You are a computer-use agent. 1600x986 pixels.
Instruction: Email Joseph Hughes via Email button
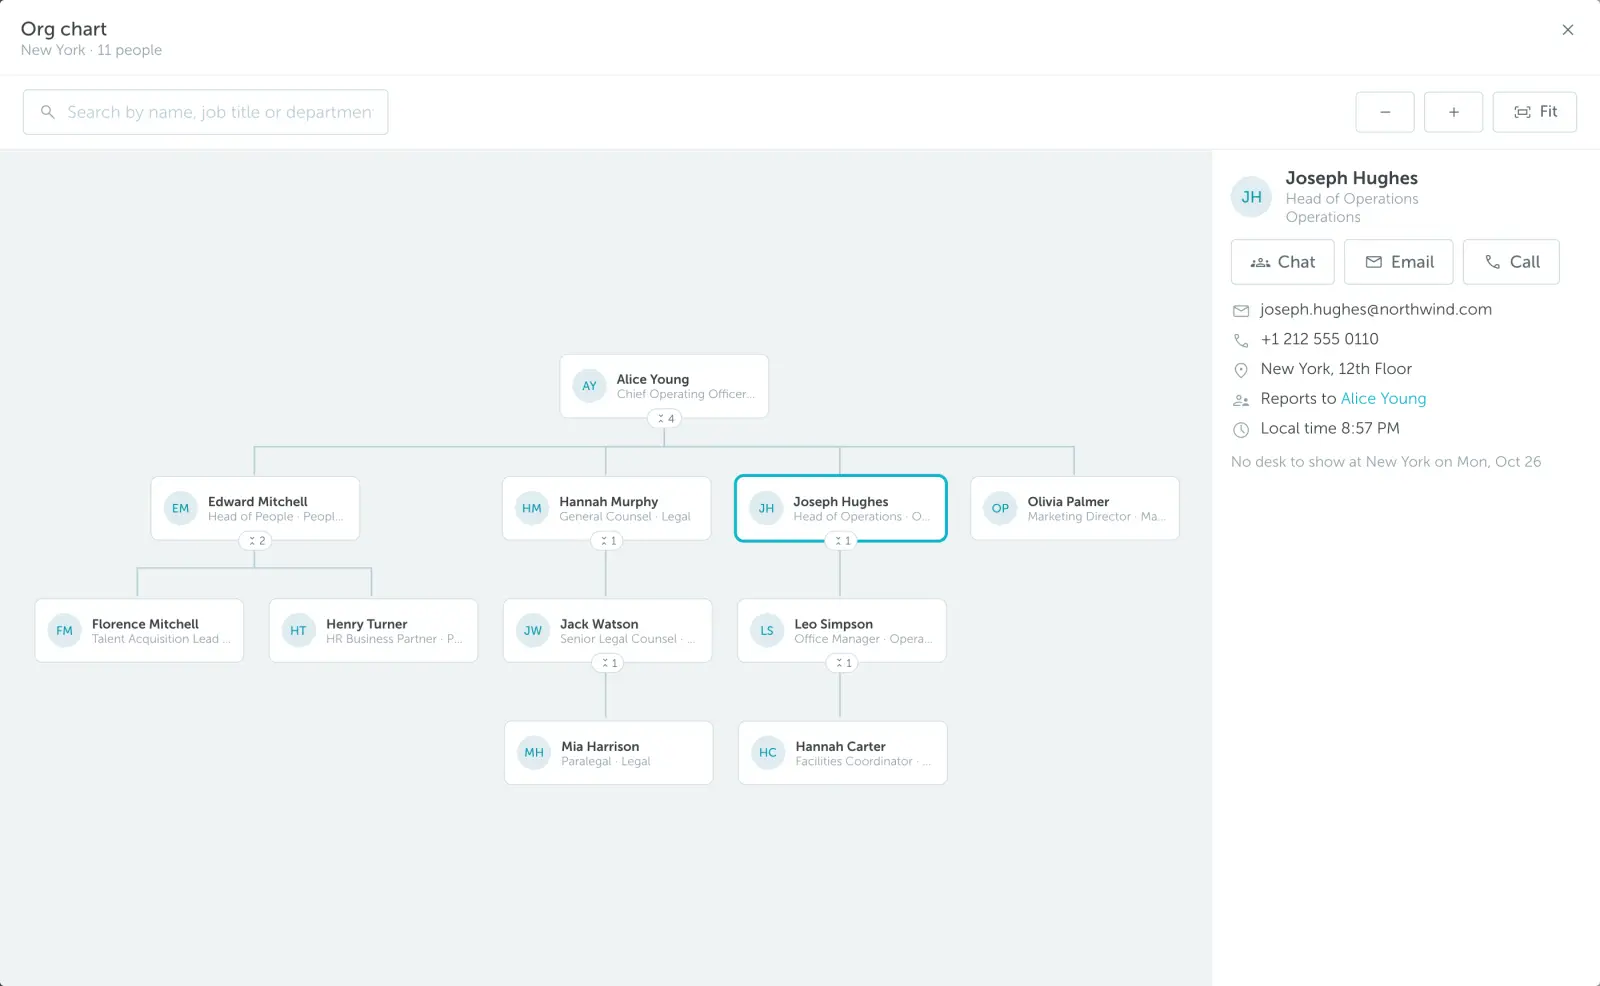[x=1399, y=262]
